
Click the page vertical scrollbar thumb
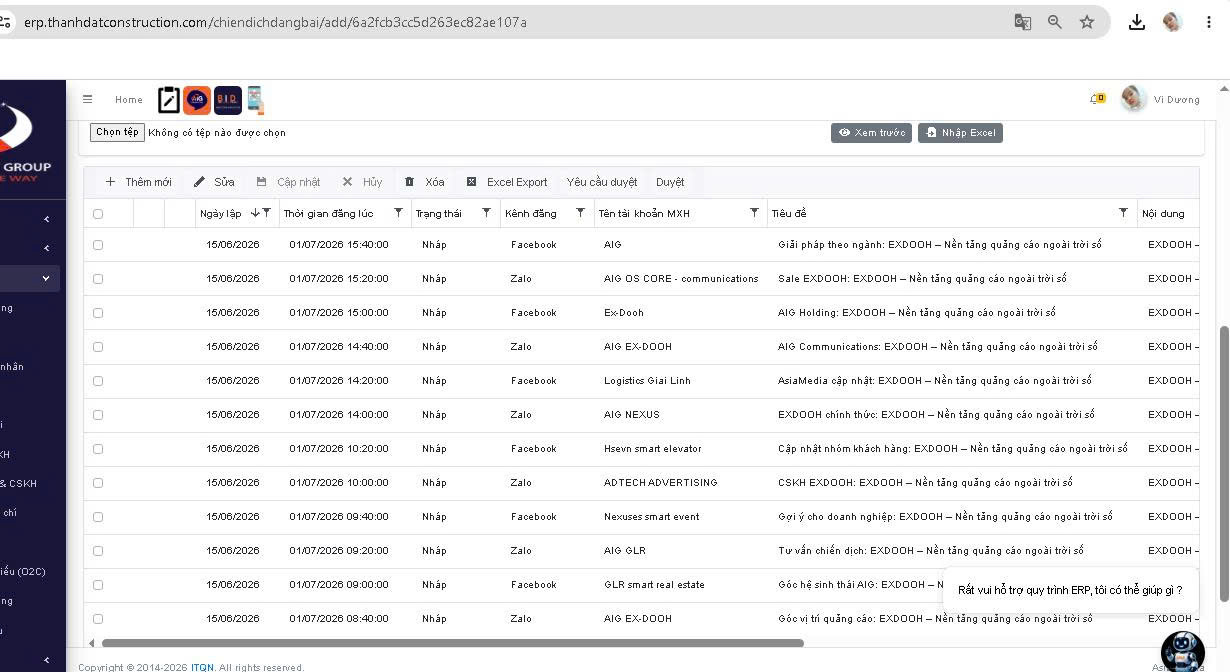[1224, 464]
